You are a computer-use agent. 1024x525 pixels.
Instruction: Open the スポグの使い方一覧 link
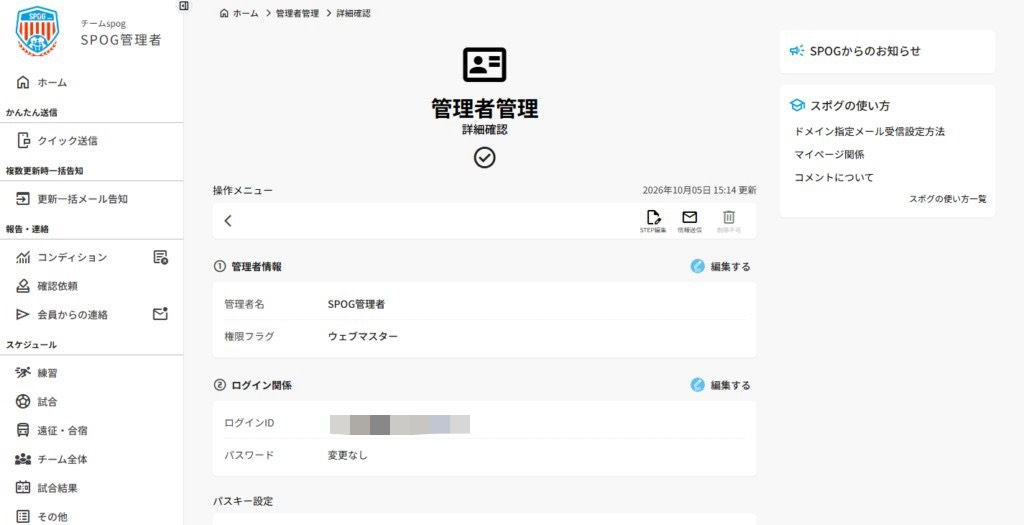(948, 199)
